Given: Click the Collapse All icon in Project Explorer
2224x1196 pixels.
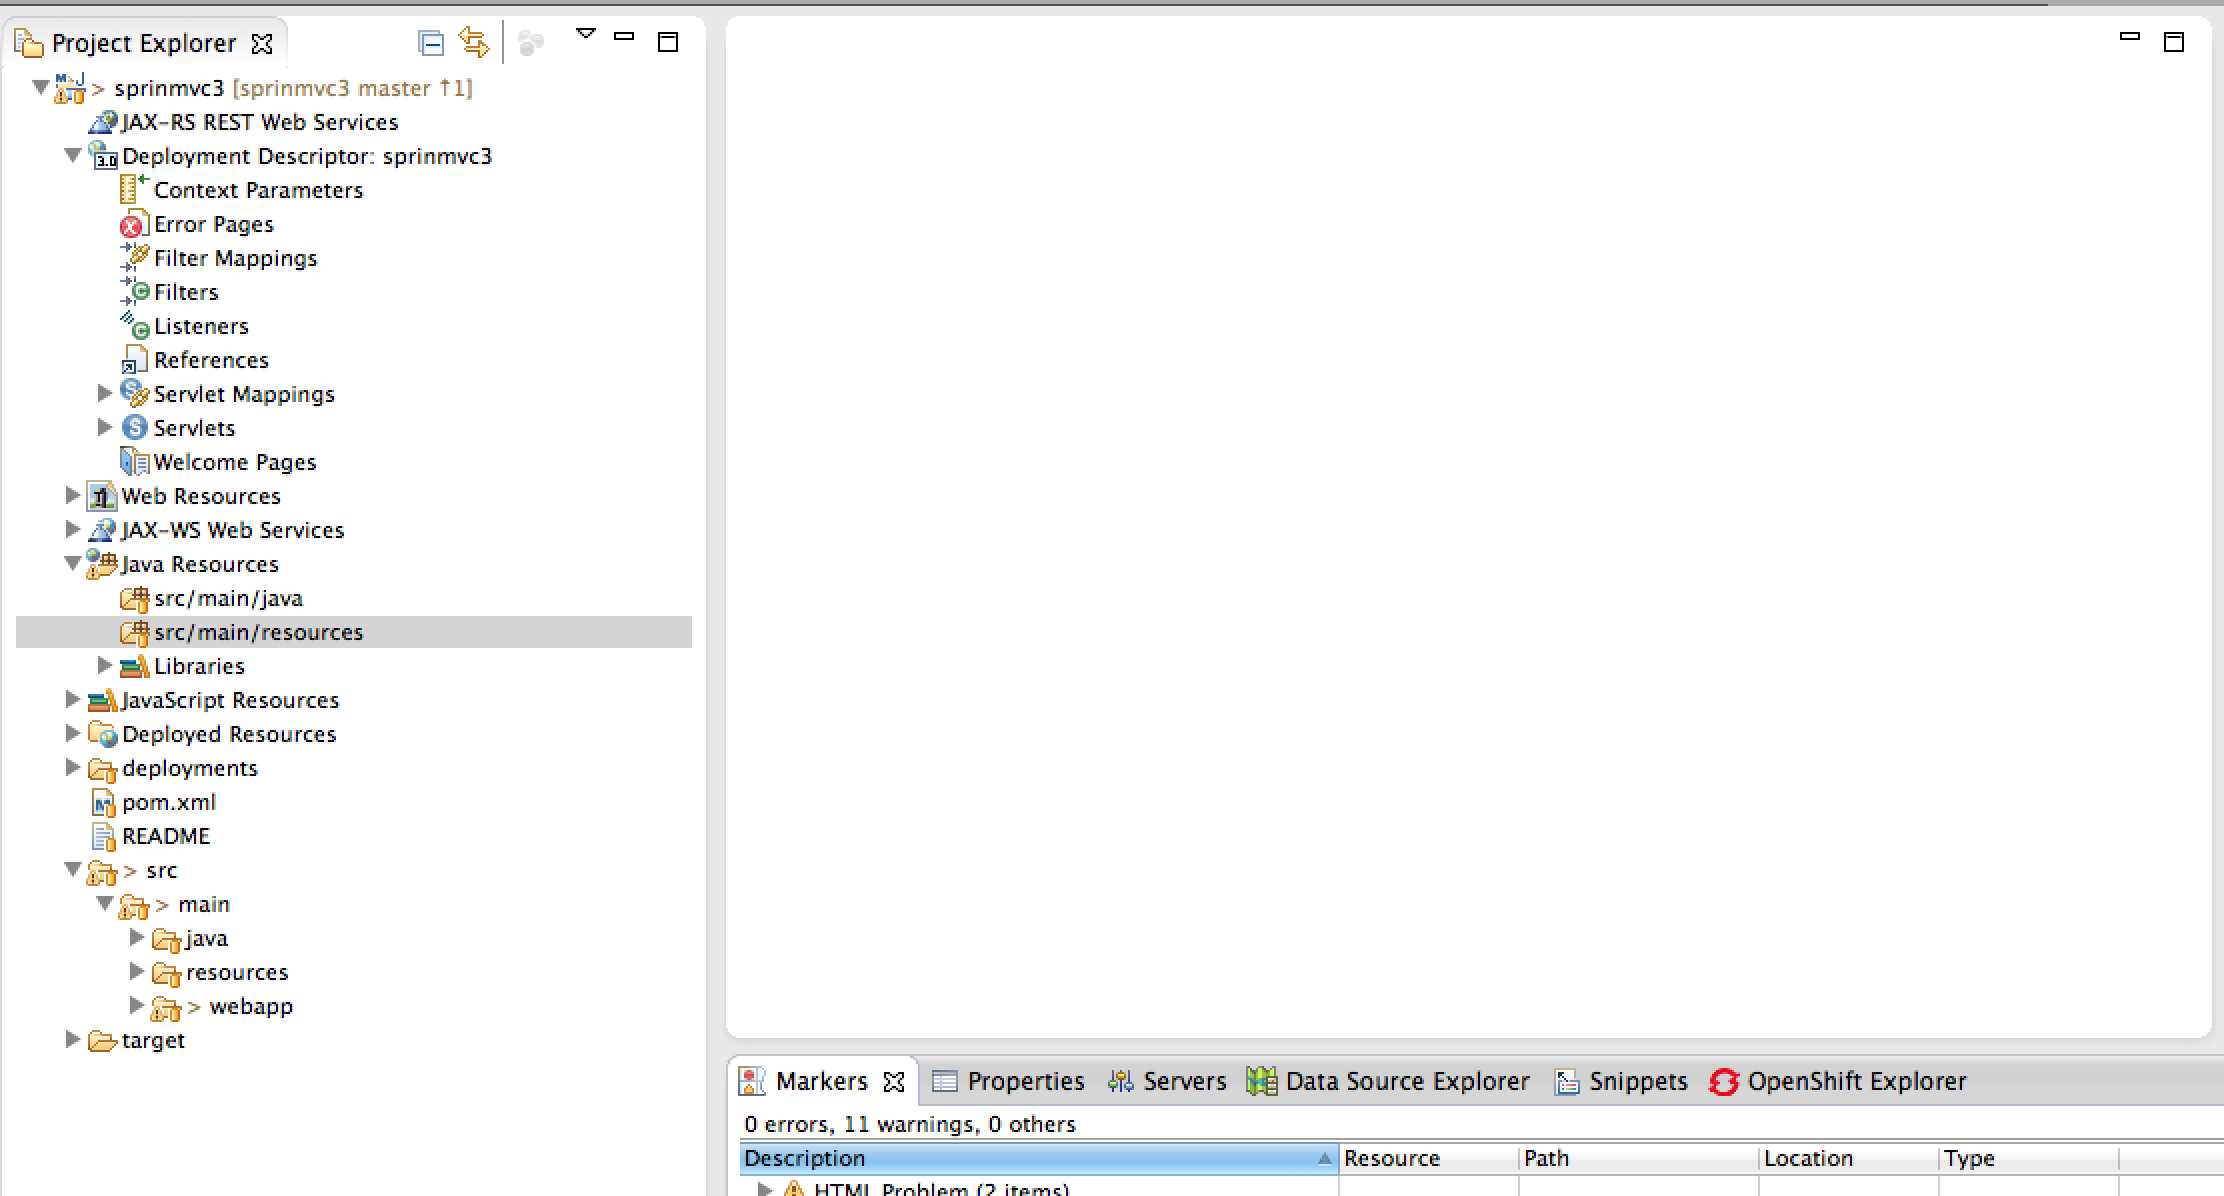Looking at the screenshot, I should (430, 42).
